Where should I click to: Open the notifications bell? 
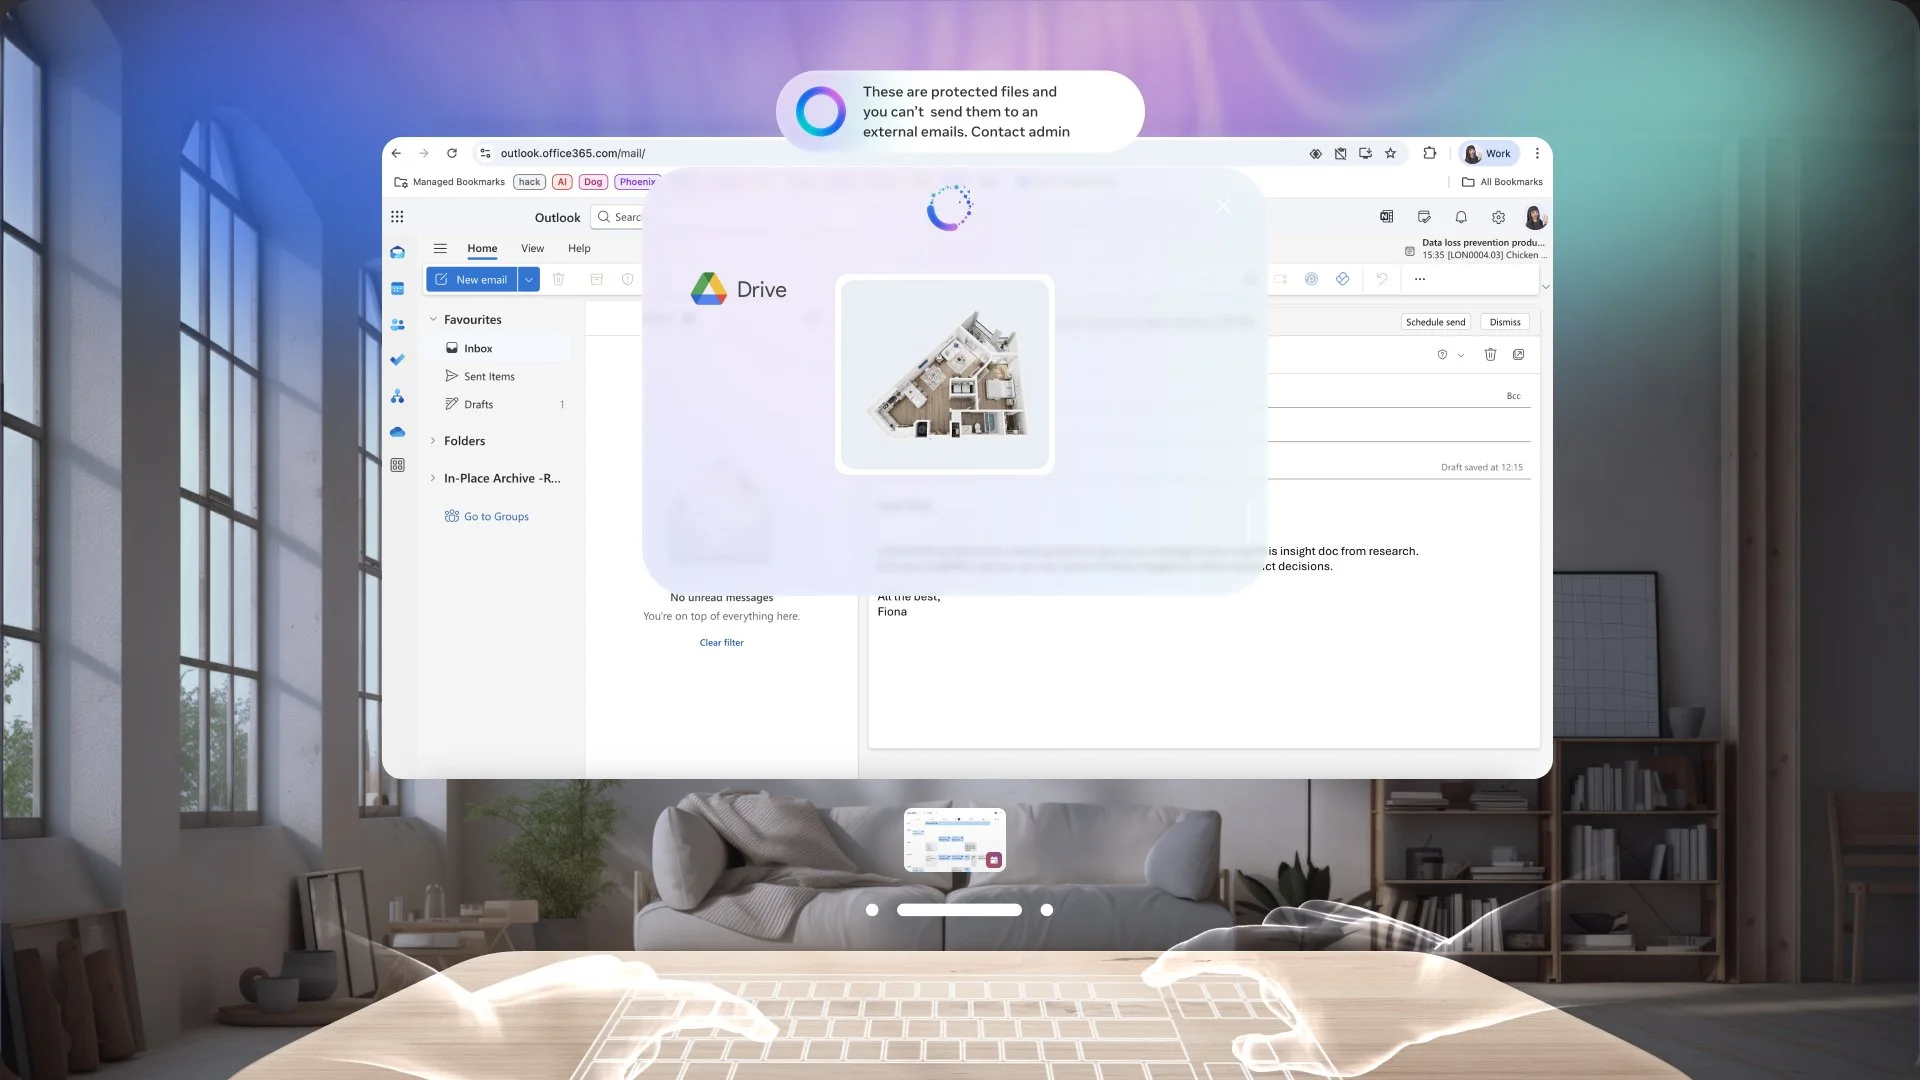click(x=1461, y=217)
